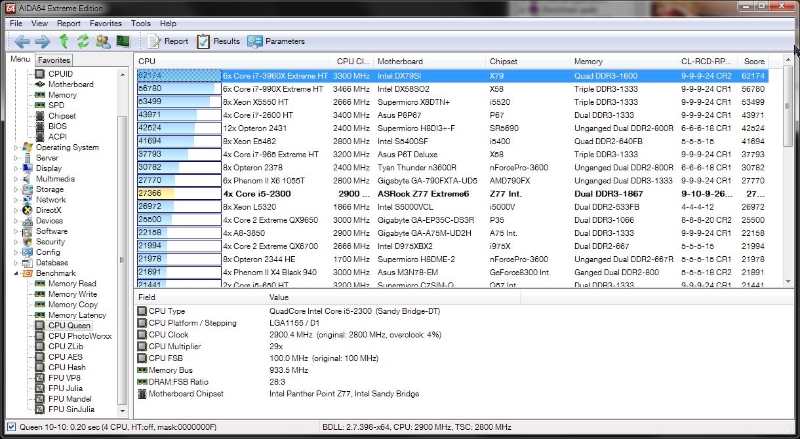The width and height of the screenshot is (800, 439).
Task: Select CPUID in the tree
Action: pos(60,74)
